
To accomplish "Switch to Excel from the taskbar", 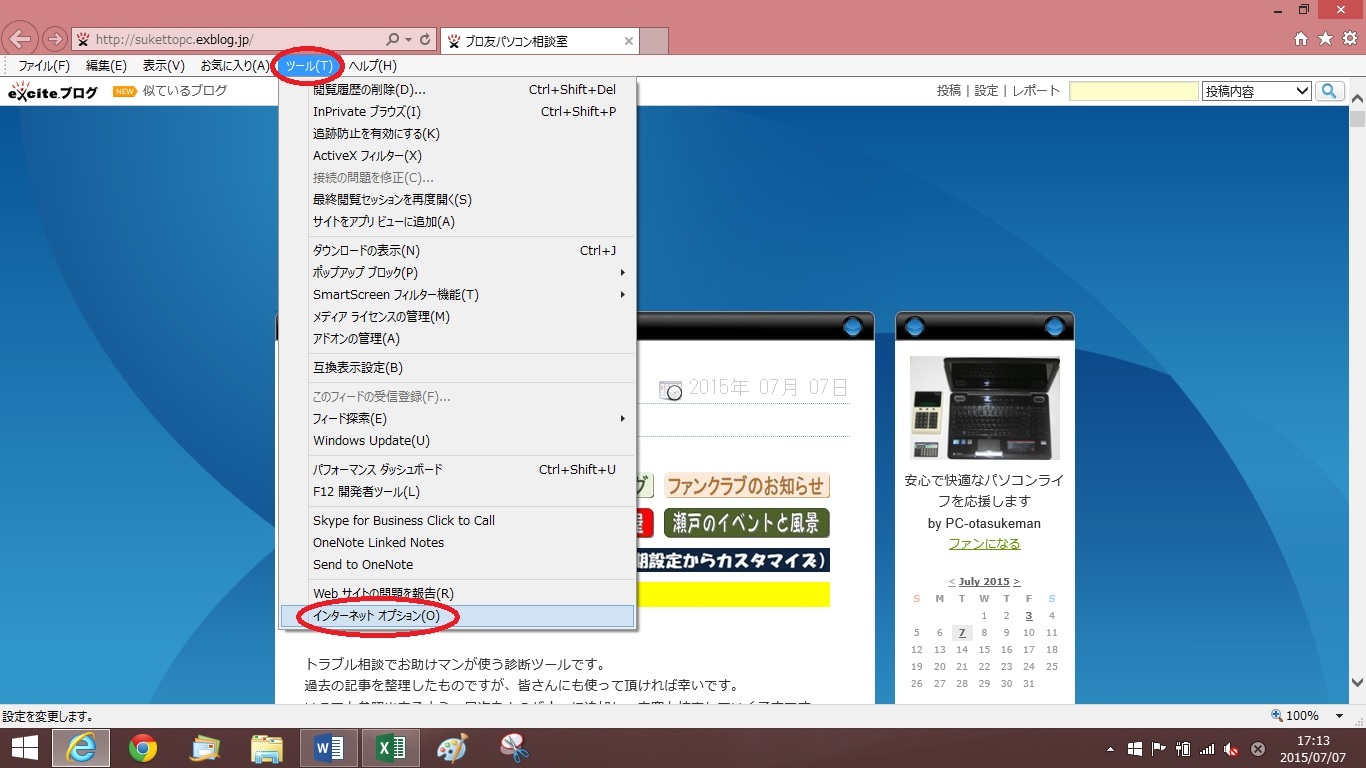I will pyautogui.click(x=390, y=747).
